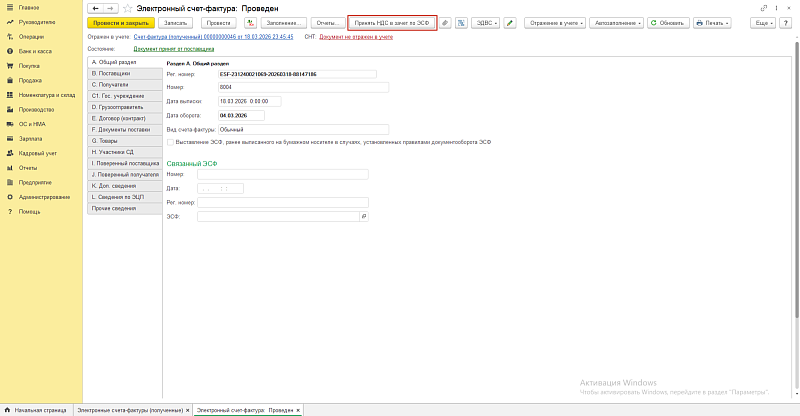Open the ЭДВС dropdown
Screen dimensions: 800x416
[486, 22]
